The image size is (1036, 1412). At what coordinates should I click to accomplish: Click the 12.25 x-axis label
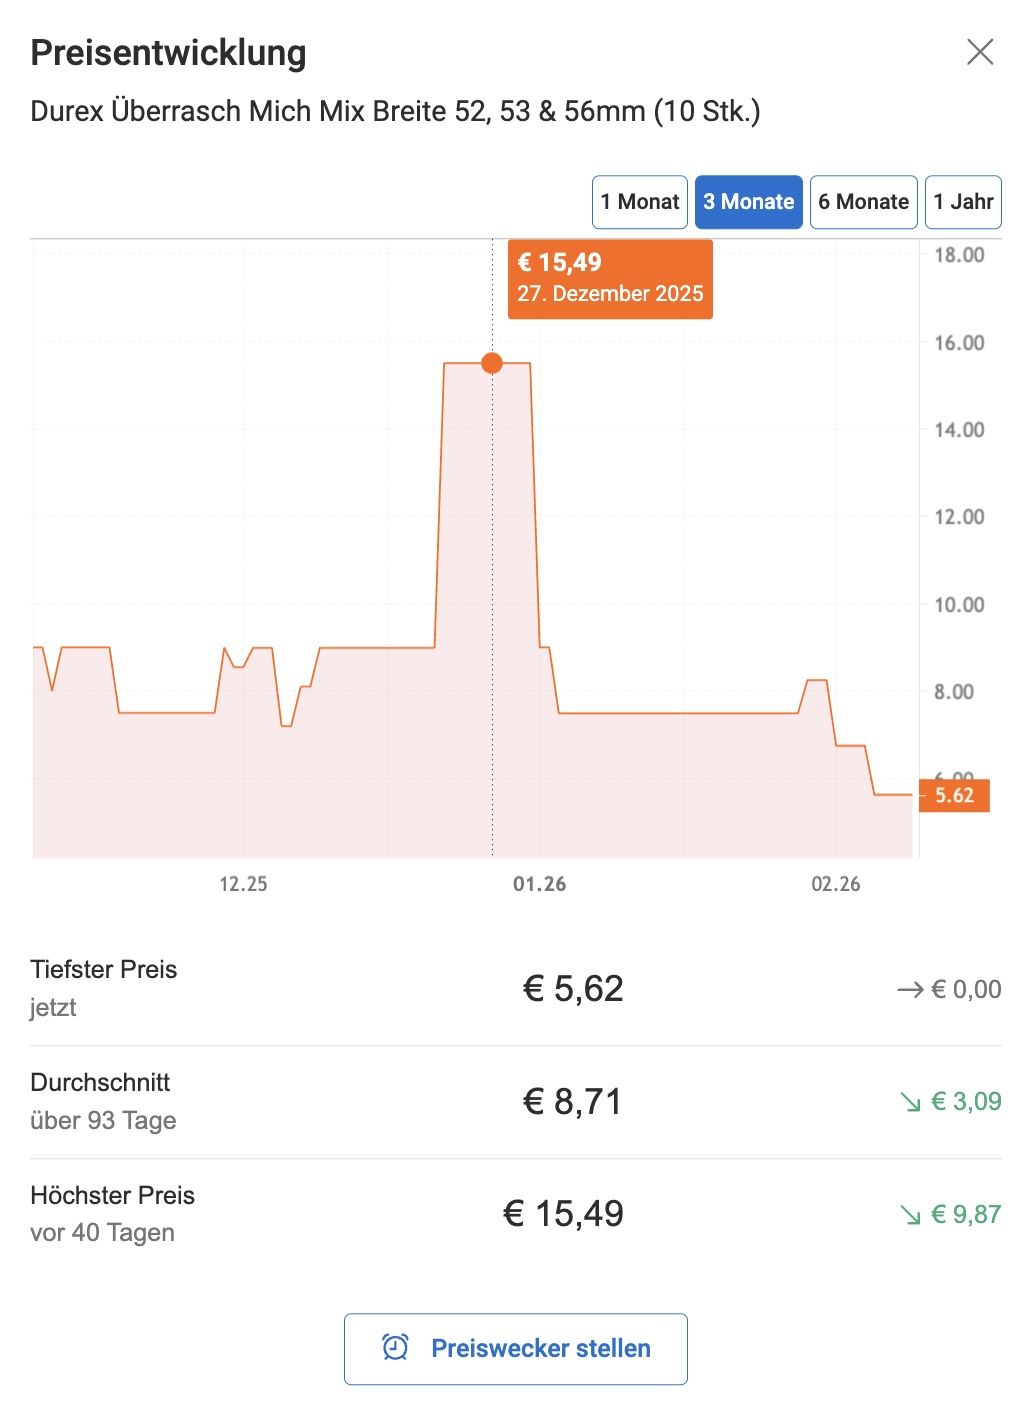244,884
